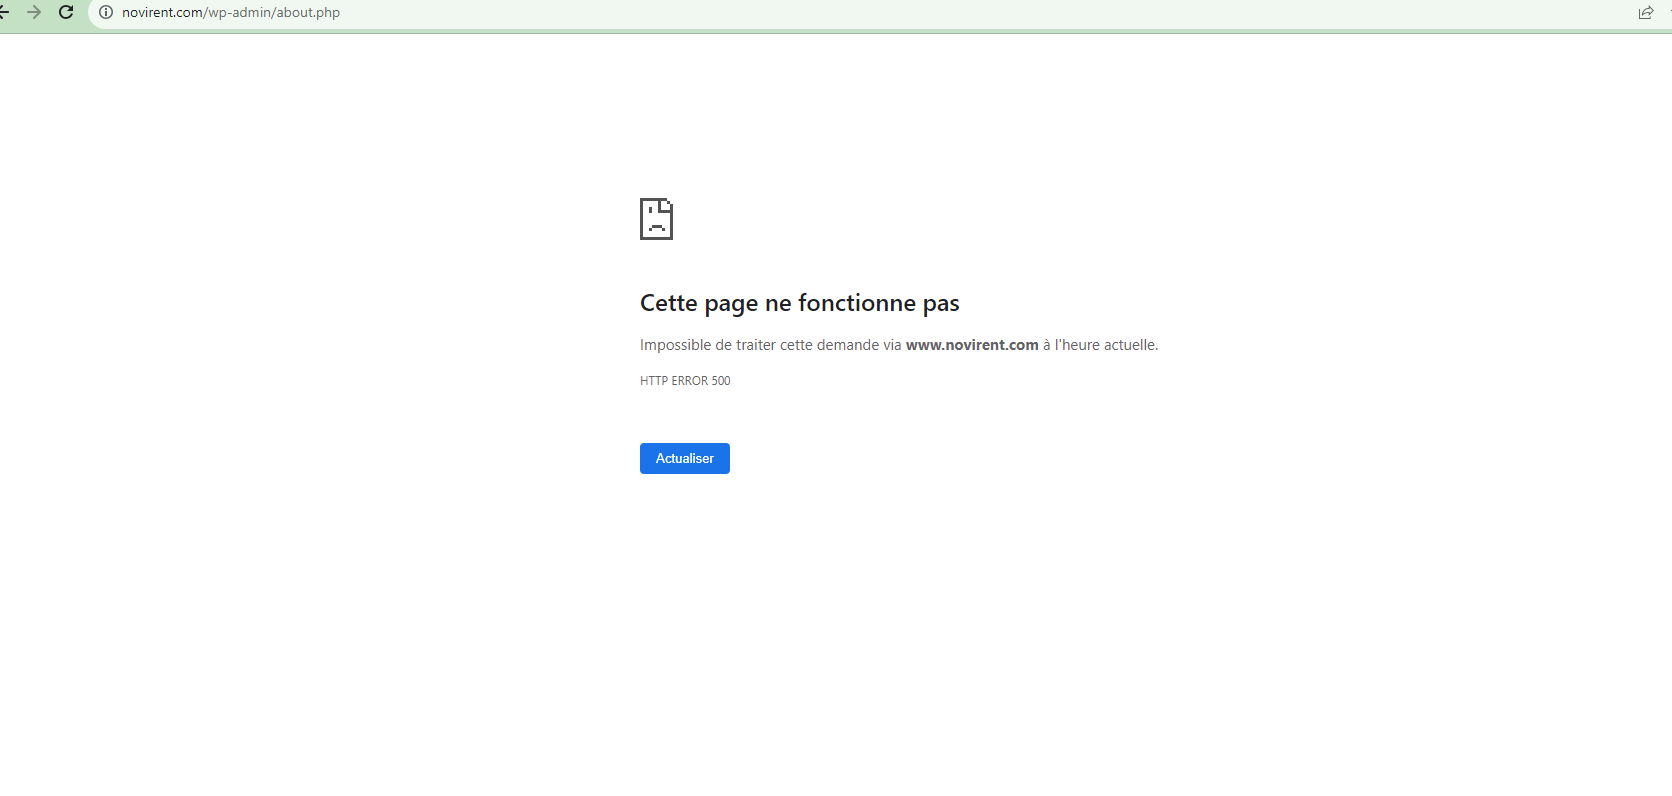Click the sad page error icon
The height and width of the screenshot is (796, 1672).
point(656,219)
